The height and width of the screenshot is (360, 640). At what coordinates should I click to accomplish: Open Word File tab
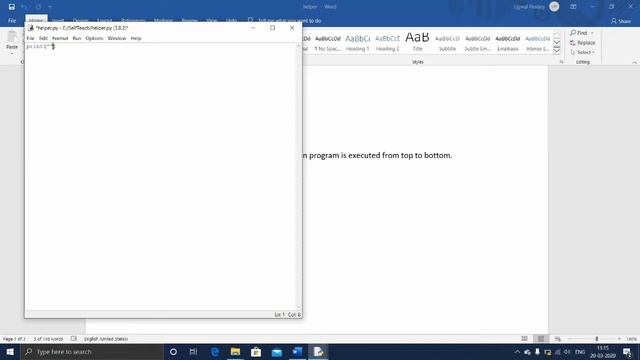point(12,20)
